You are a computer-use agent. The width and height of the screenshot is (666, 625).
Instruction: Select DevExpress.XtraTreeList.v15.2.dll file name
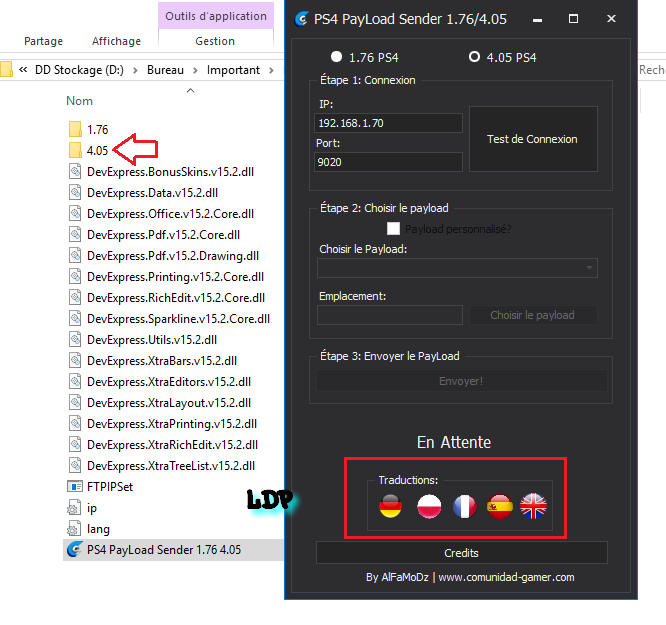(171, 466)
